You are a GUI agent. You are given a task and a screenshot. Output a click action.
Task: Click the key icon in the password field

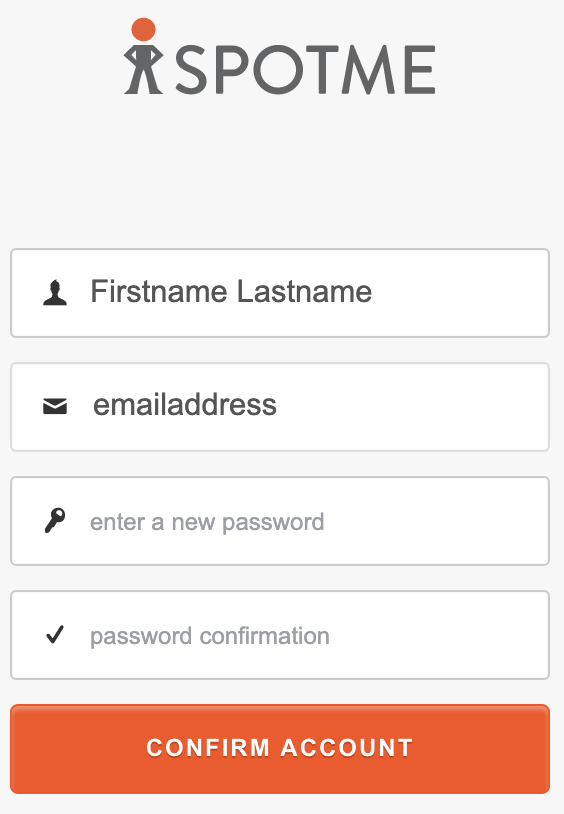55,520
